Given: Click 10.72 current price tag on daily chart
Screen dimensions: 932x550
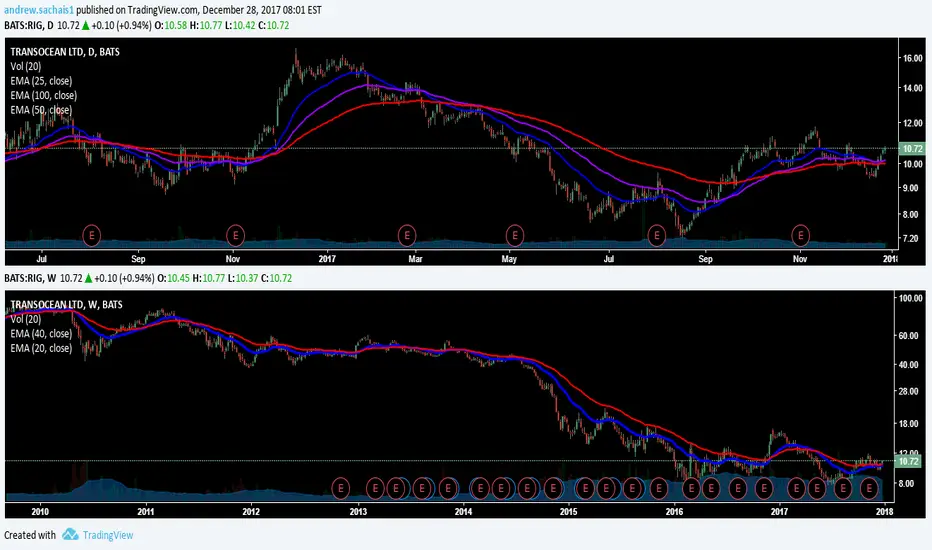Looking at the screenshot, I should (912, 149).
